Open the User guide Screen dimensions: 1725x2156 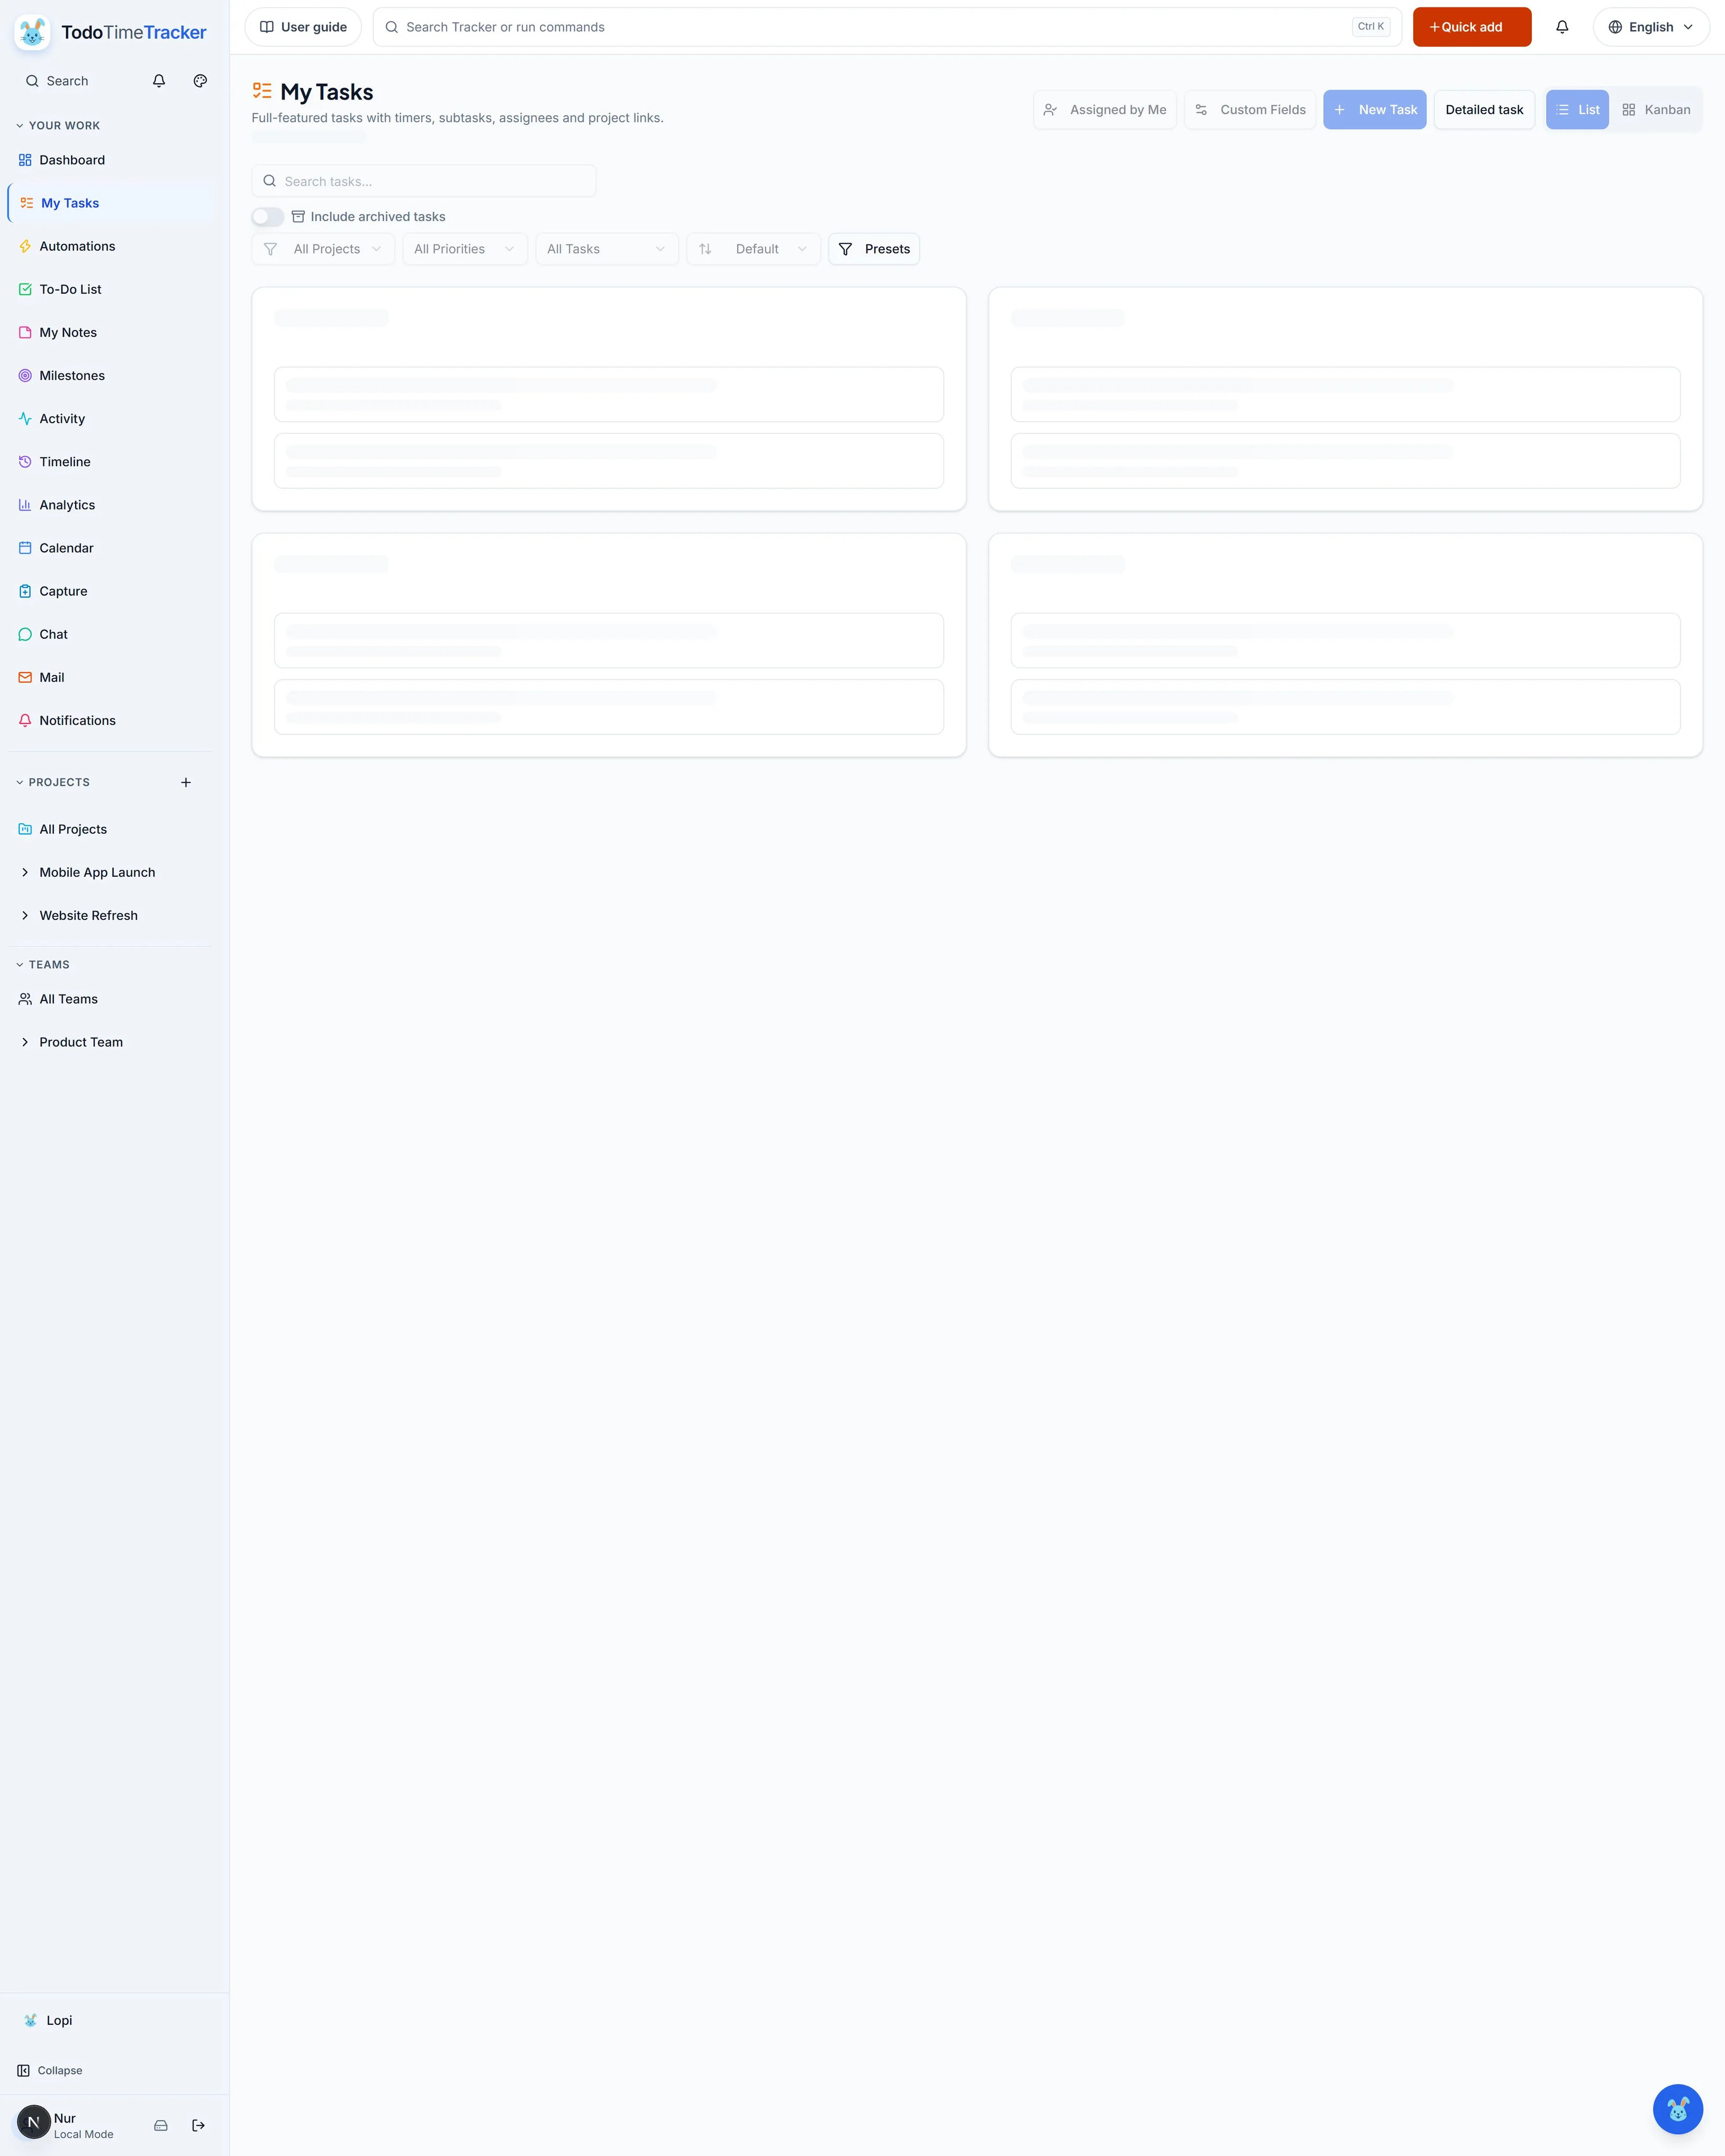(303, 27)
